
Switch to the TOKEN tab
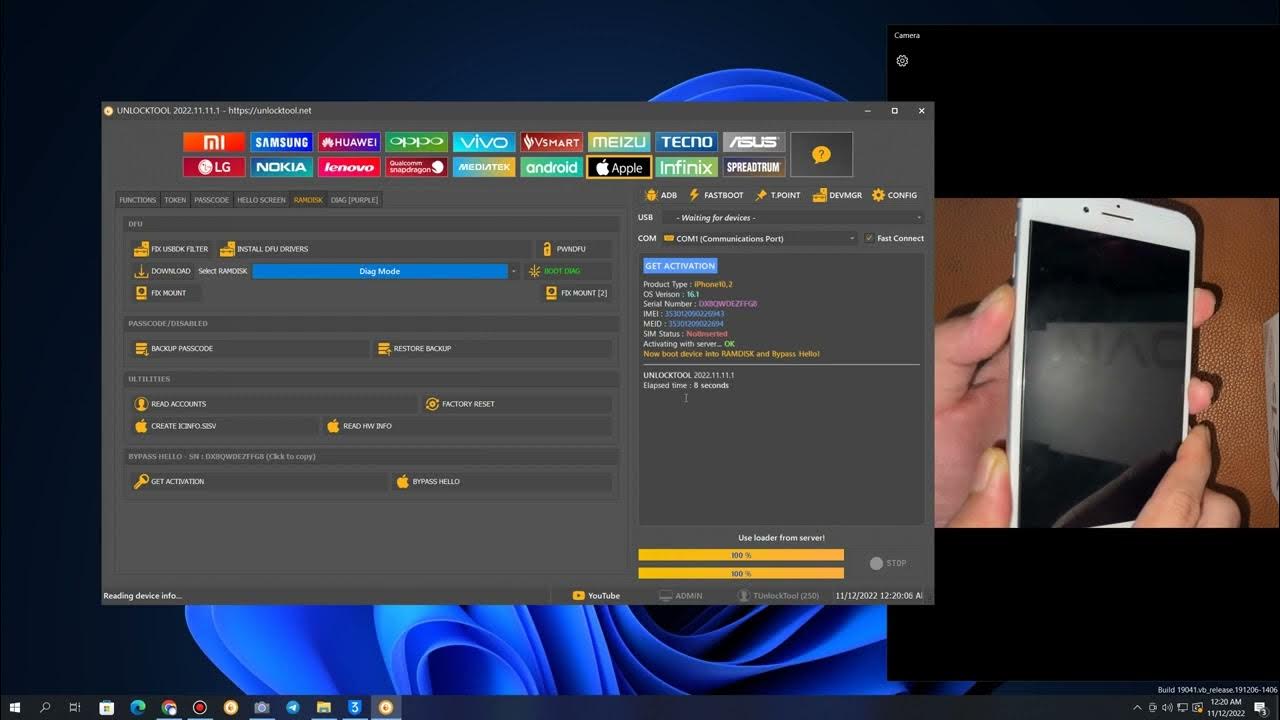tap(175, 200)
